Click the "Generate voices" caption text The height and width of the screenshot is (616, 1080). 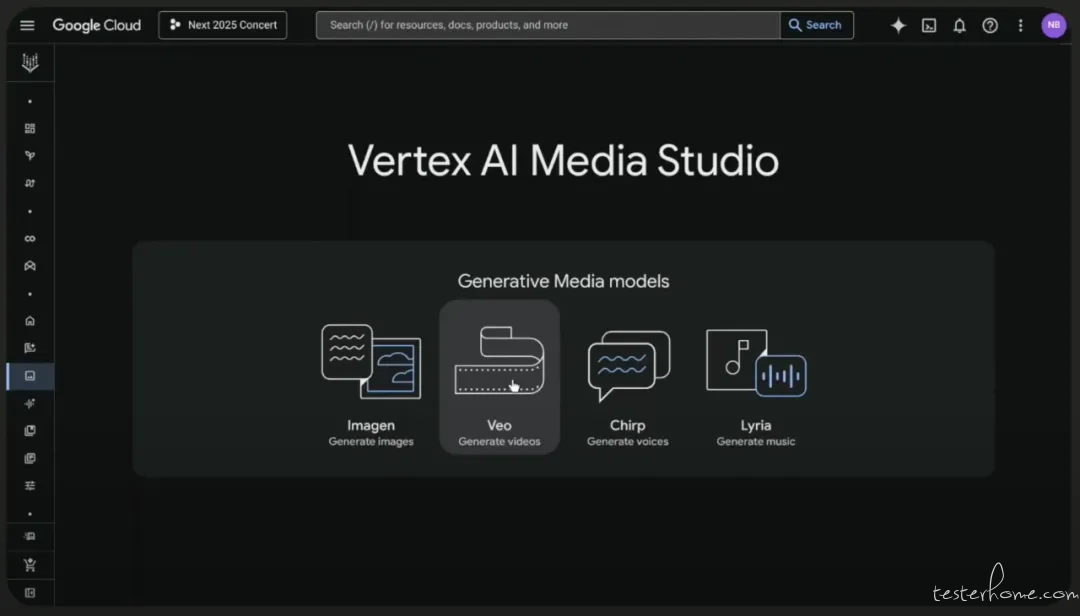627,442
